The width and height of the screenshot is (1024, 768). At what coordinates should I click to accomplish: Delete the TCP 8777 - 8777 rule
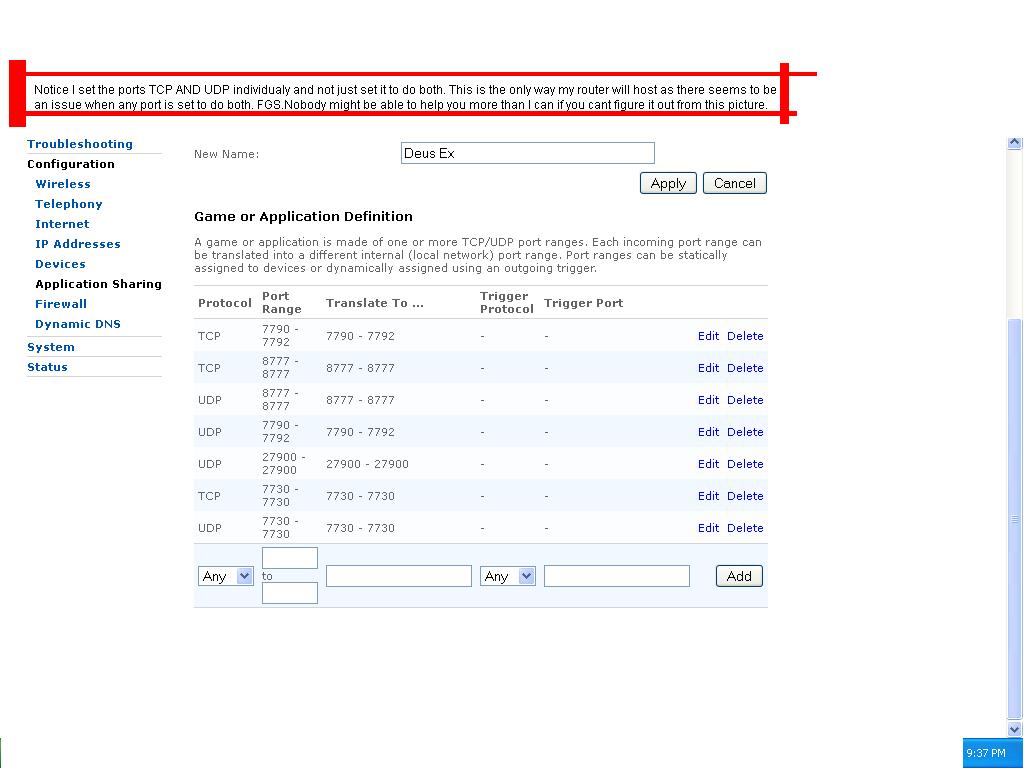tap(745, 368)
